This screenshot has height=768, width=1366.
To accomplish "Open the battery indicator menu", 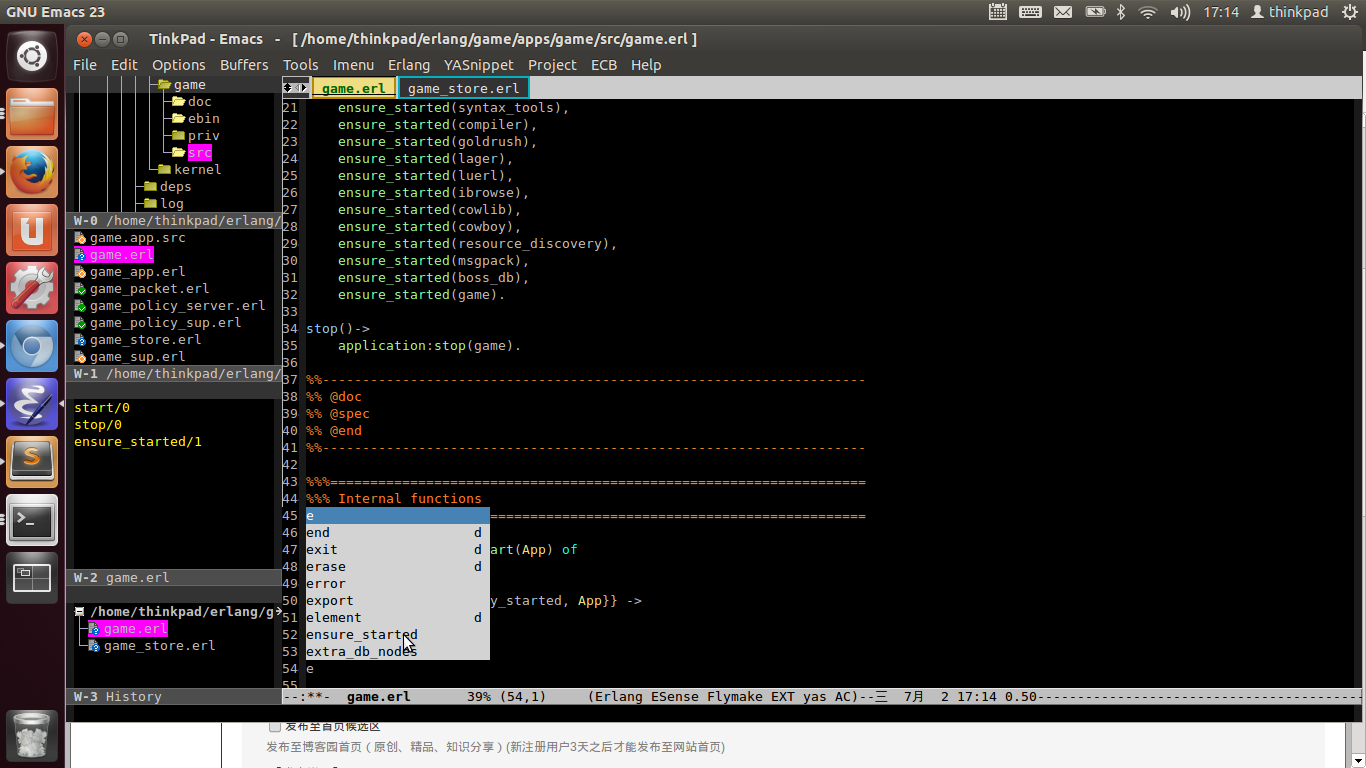I will tap(1095, 12).
